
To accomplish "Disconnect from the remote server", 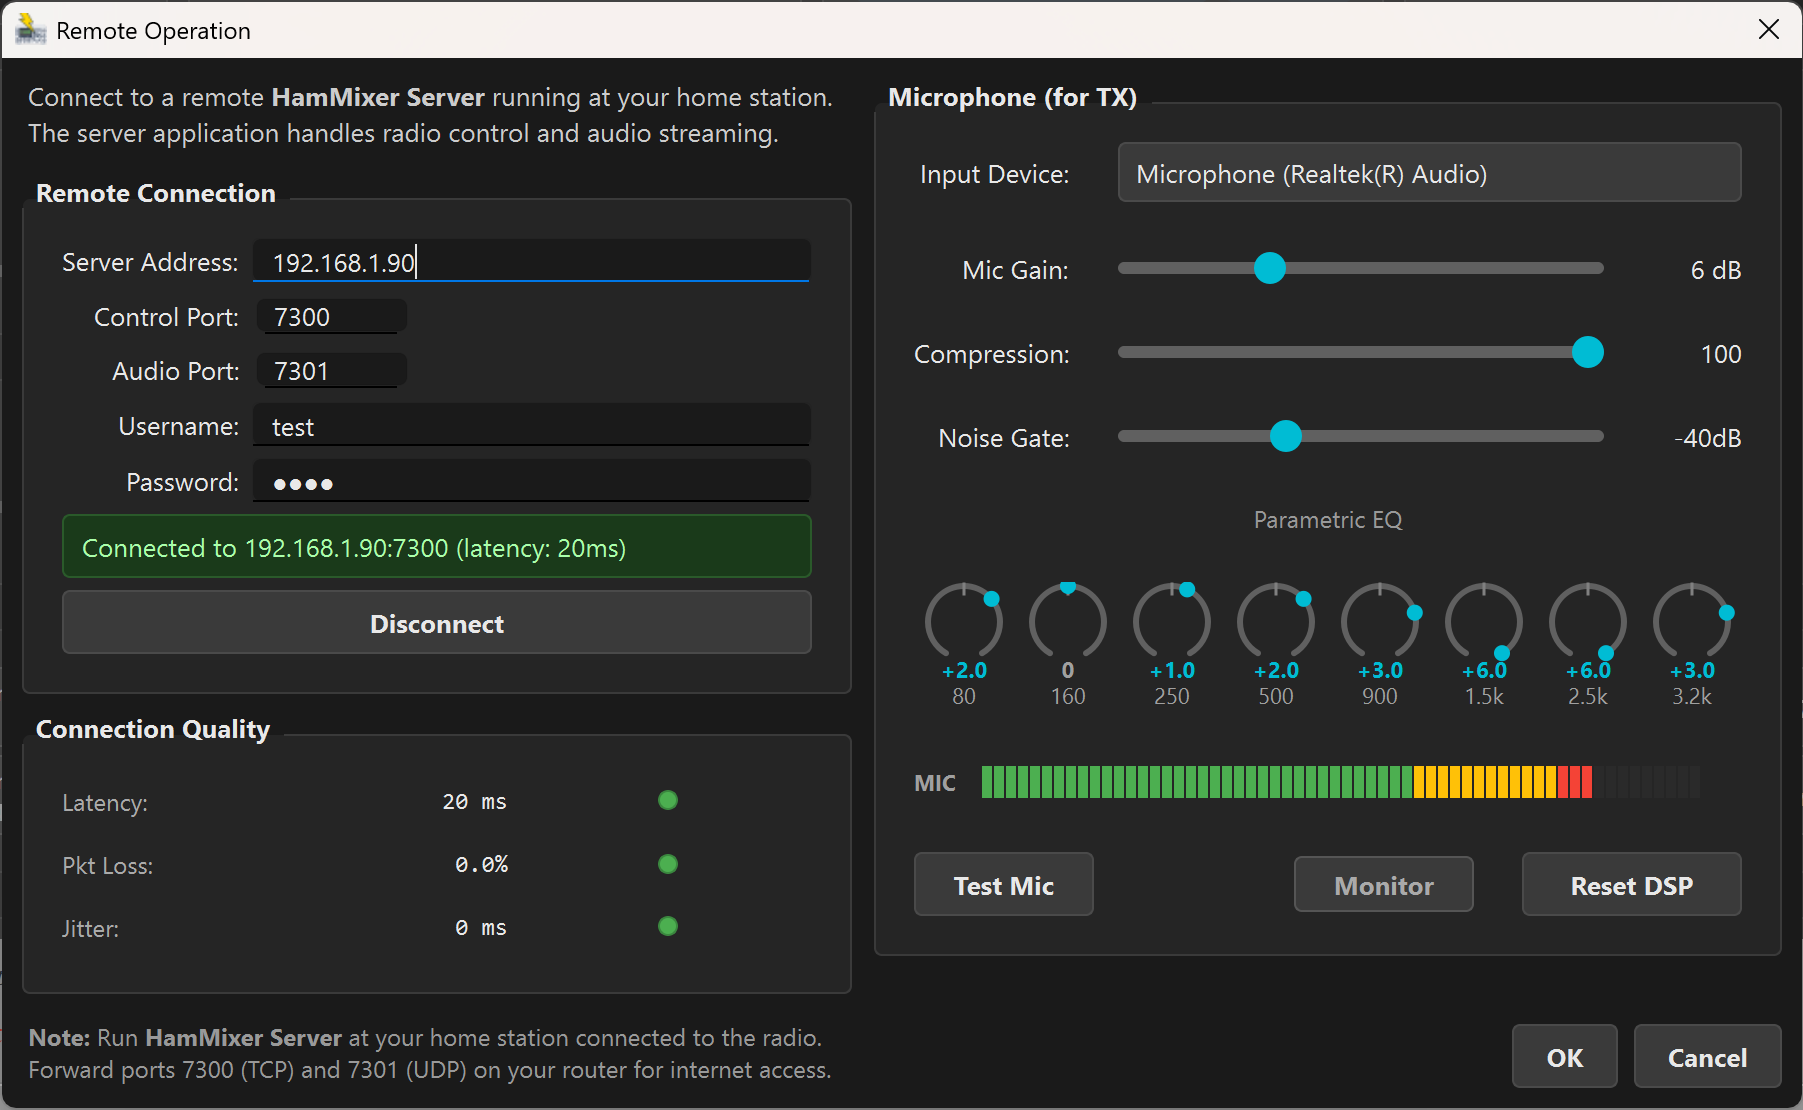I will (437, 622).
